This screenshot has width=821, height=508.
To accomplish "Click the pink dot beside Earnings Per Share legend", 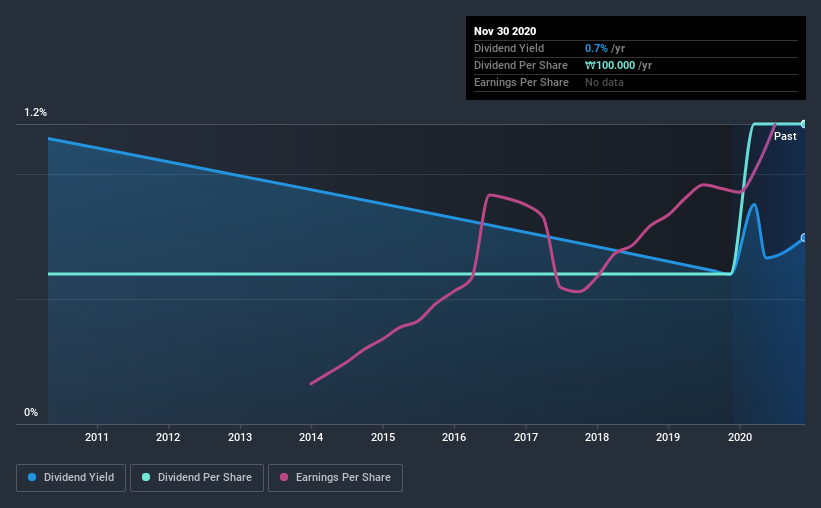I will pos(283,478).
